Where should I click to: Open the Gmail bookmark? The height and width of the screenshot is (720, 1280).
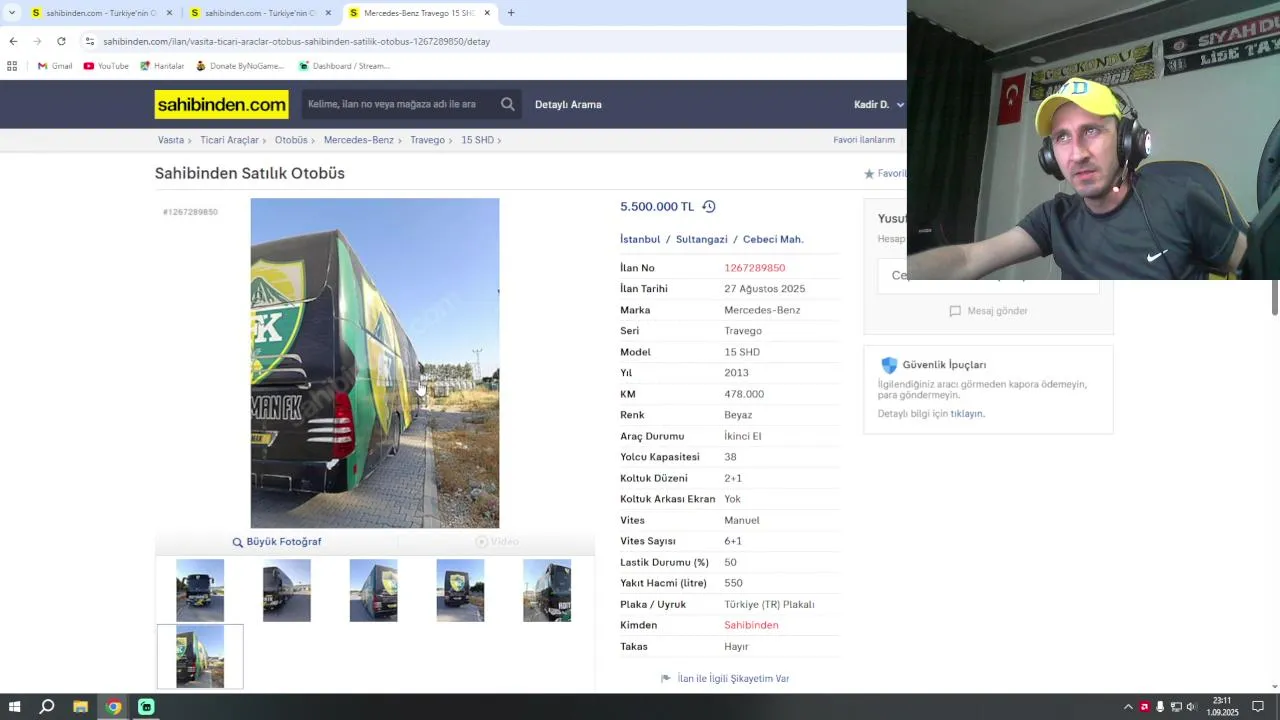coord(55,66)
